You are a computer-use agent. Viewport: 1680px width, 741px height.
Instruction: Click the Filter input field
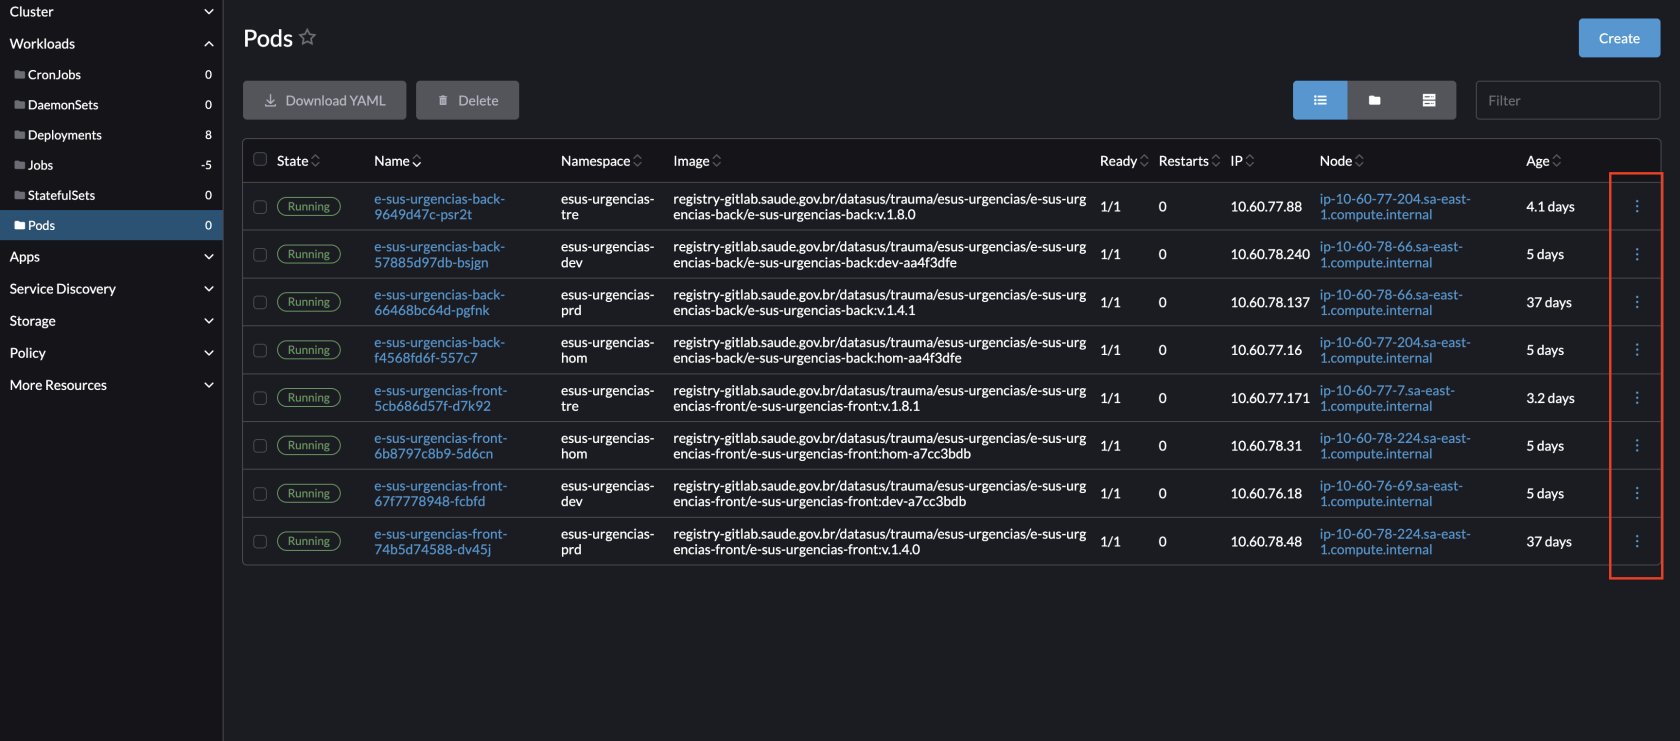click(x=1567, y=100)
